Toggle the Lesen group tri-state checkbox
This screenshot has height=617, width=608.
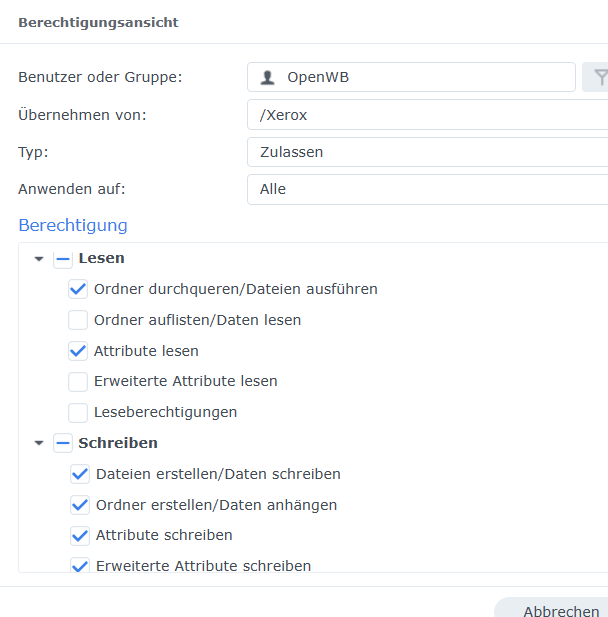point(63,259)
